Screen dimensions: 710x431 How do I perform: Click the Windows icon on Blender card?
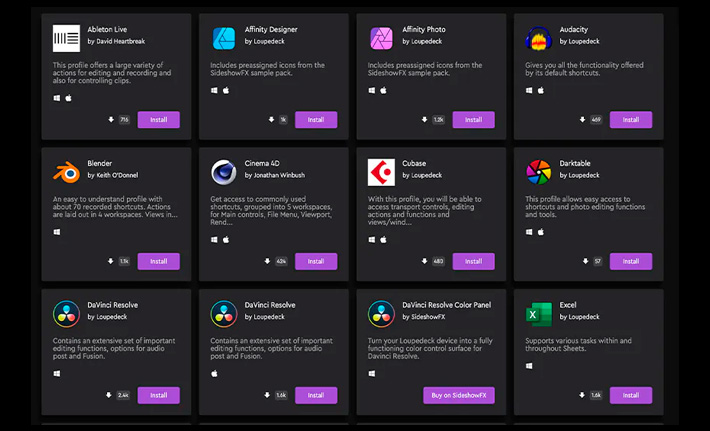(x=57, y=232)
